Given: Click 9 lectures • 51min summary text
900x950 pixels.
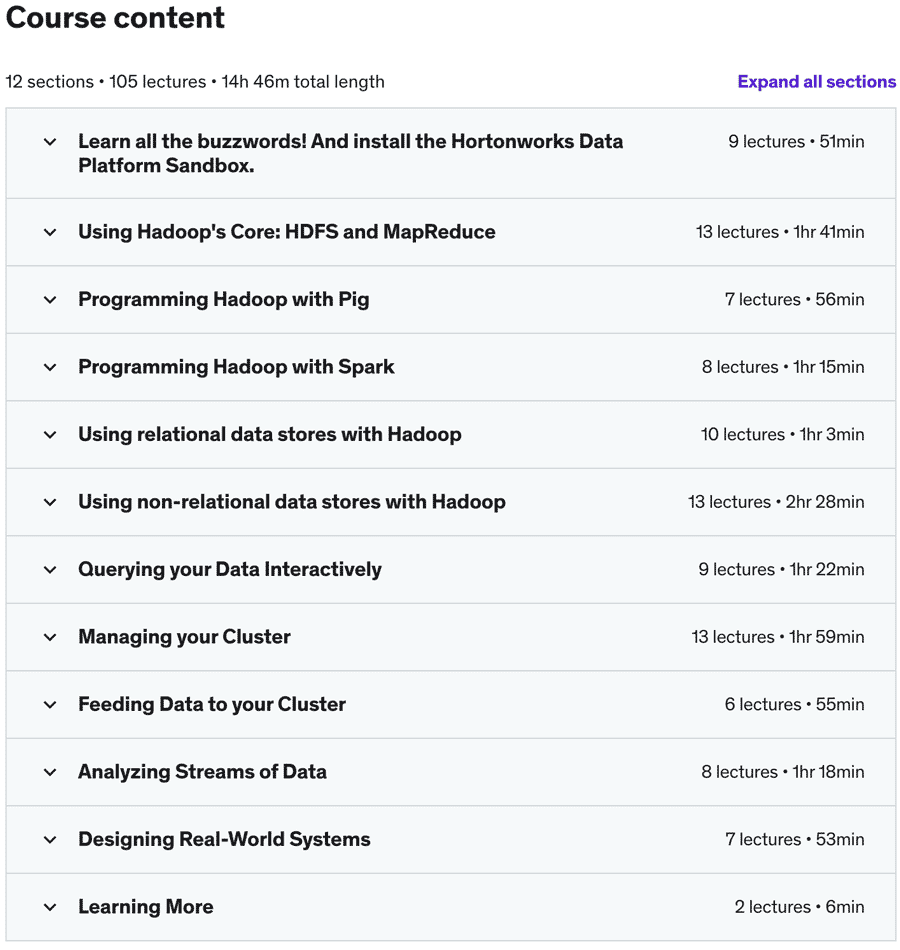Looking at the screenshot, I should tap(796, 142).
